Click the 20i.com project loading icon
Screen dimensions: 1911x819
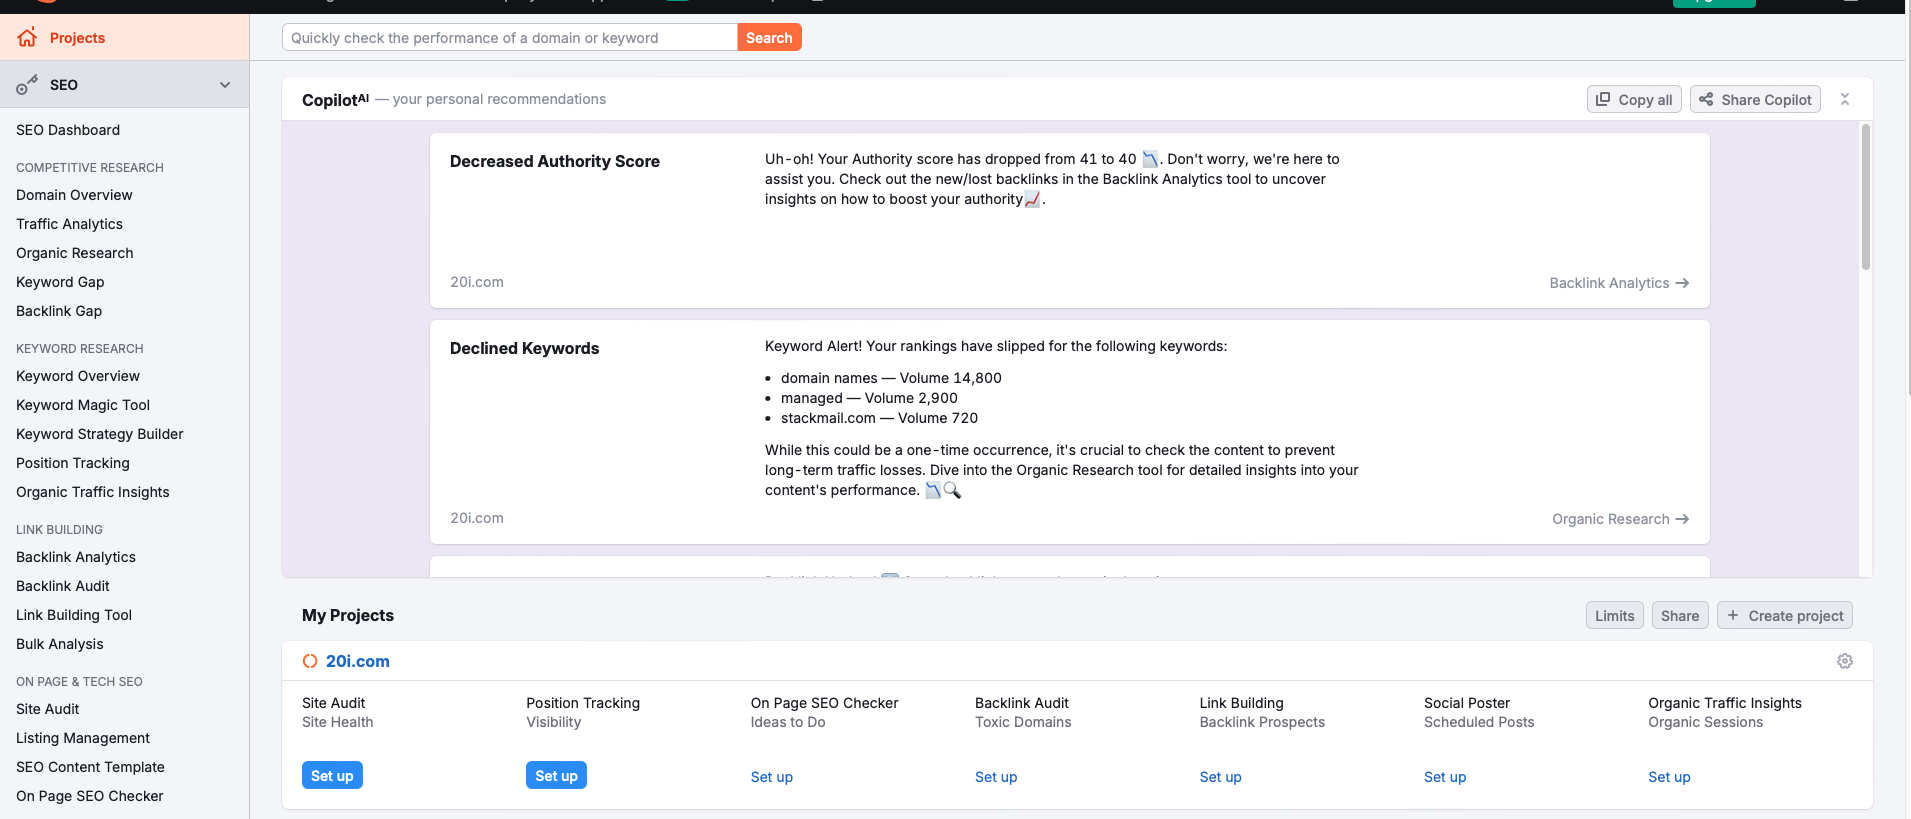[x=310, y=661]
